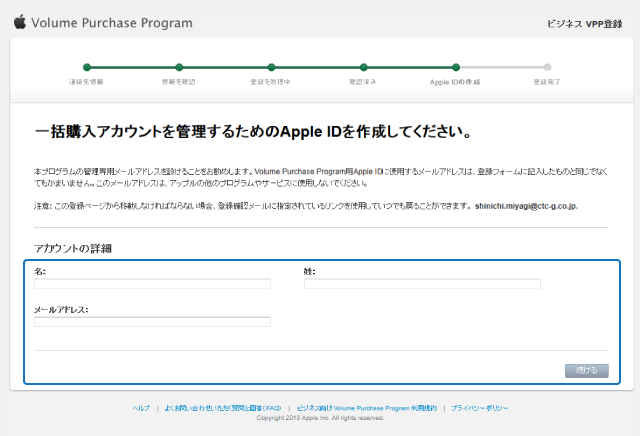The width and height of the screenshot is (640, 436).
Task: Click the gray 登録完了 step dot
Action: 547,67
